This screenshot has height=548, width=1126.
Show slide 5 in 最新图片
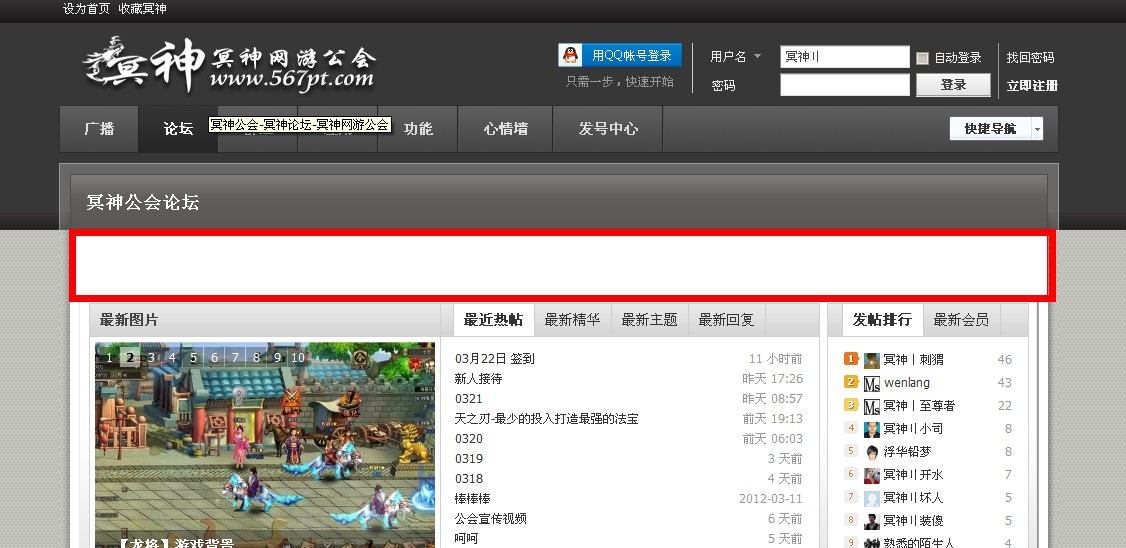click(193, 357)
